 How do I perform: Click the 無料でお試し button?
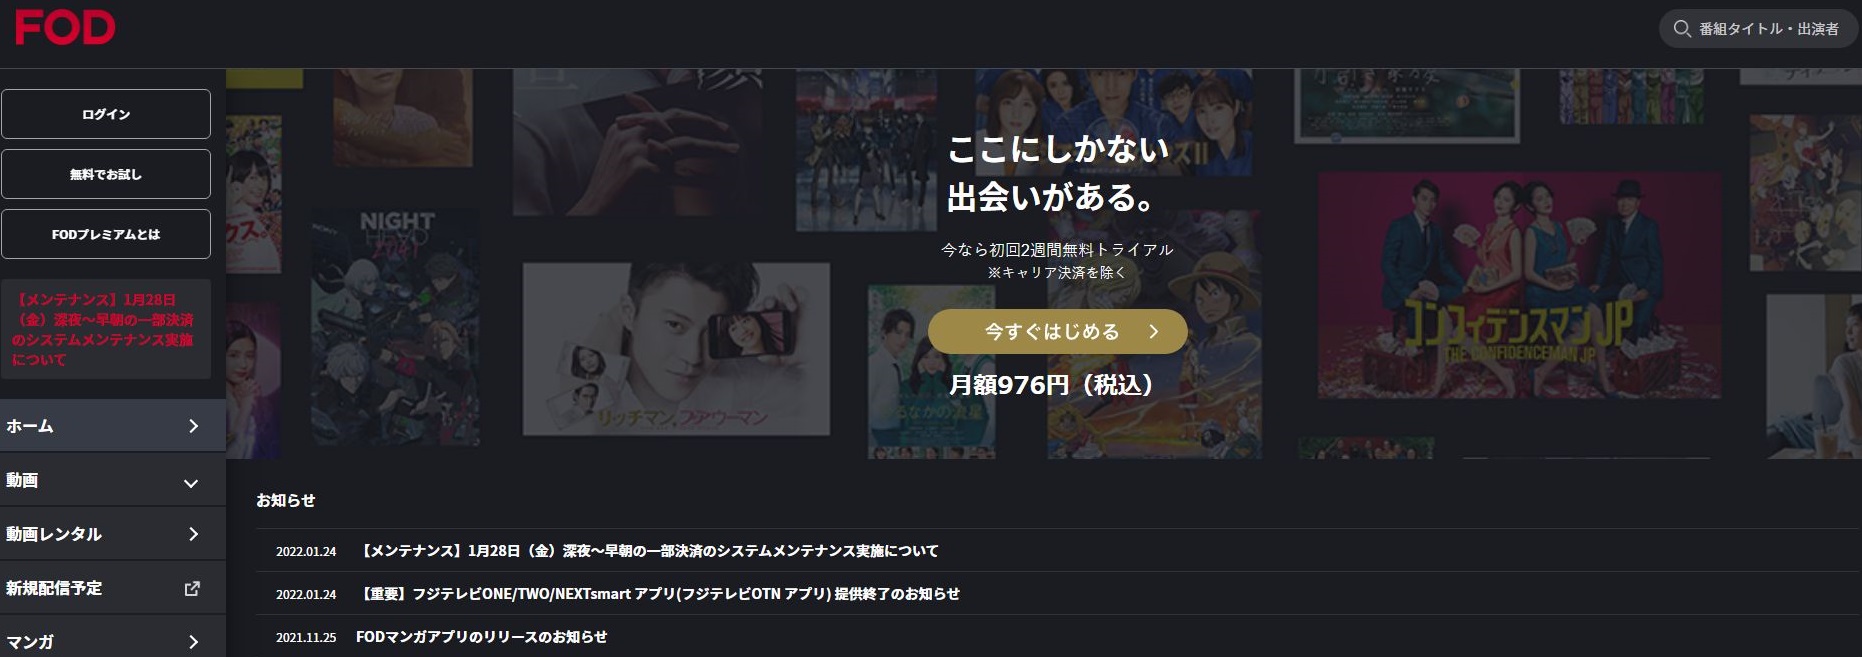click(106, 174)
